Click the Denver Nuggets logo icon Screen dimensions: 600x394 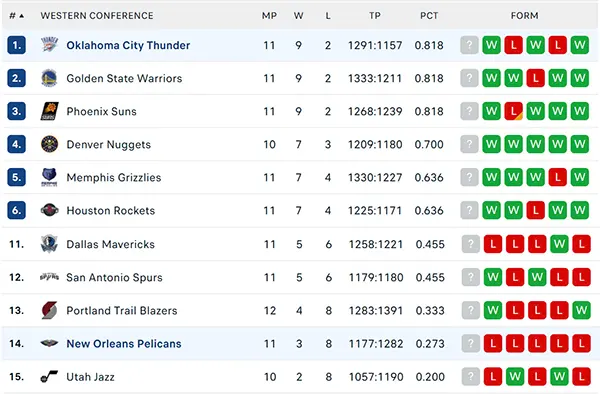[x=49, y=144]
